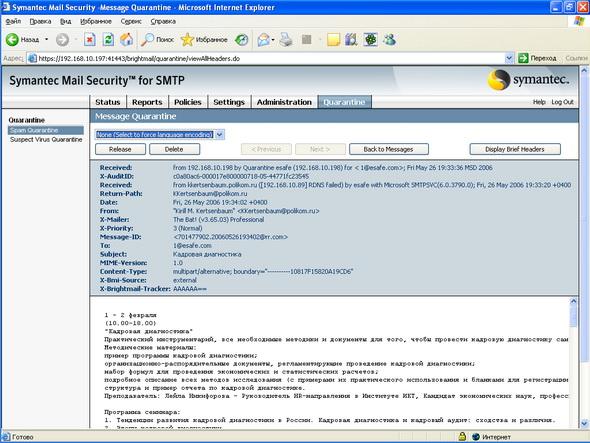Switch to the Status tab

pos(108,102)
